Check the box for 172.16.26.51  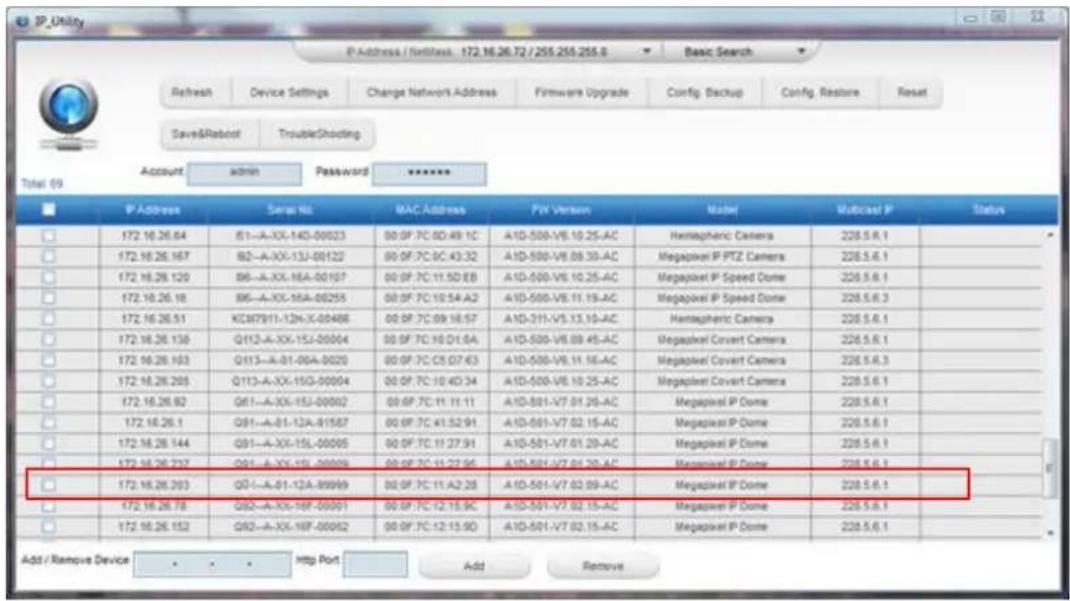coord(48,319)
